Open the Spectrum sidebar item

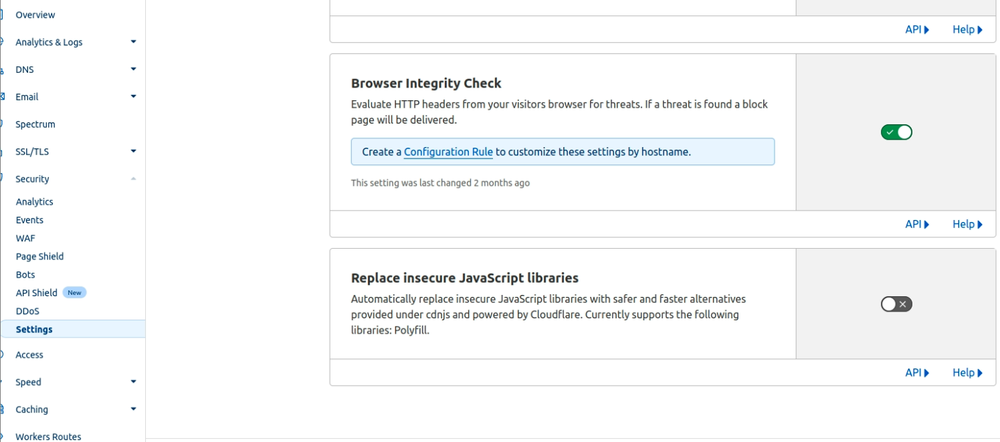click(35, 124)
